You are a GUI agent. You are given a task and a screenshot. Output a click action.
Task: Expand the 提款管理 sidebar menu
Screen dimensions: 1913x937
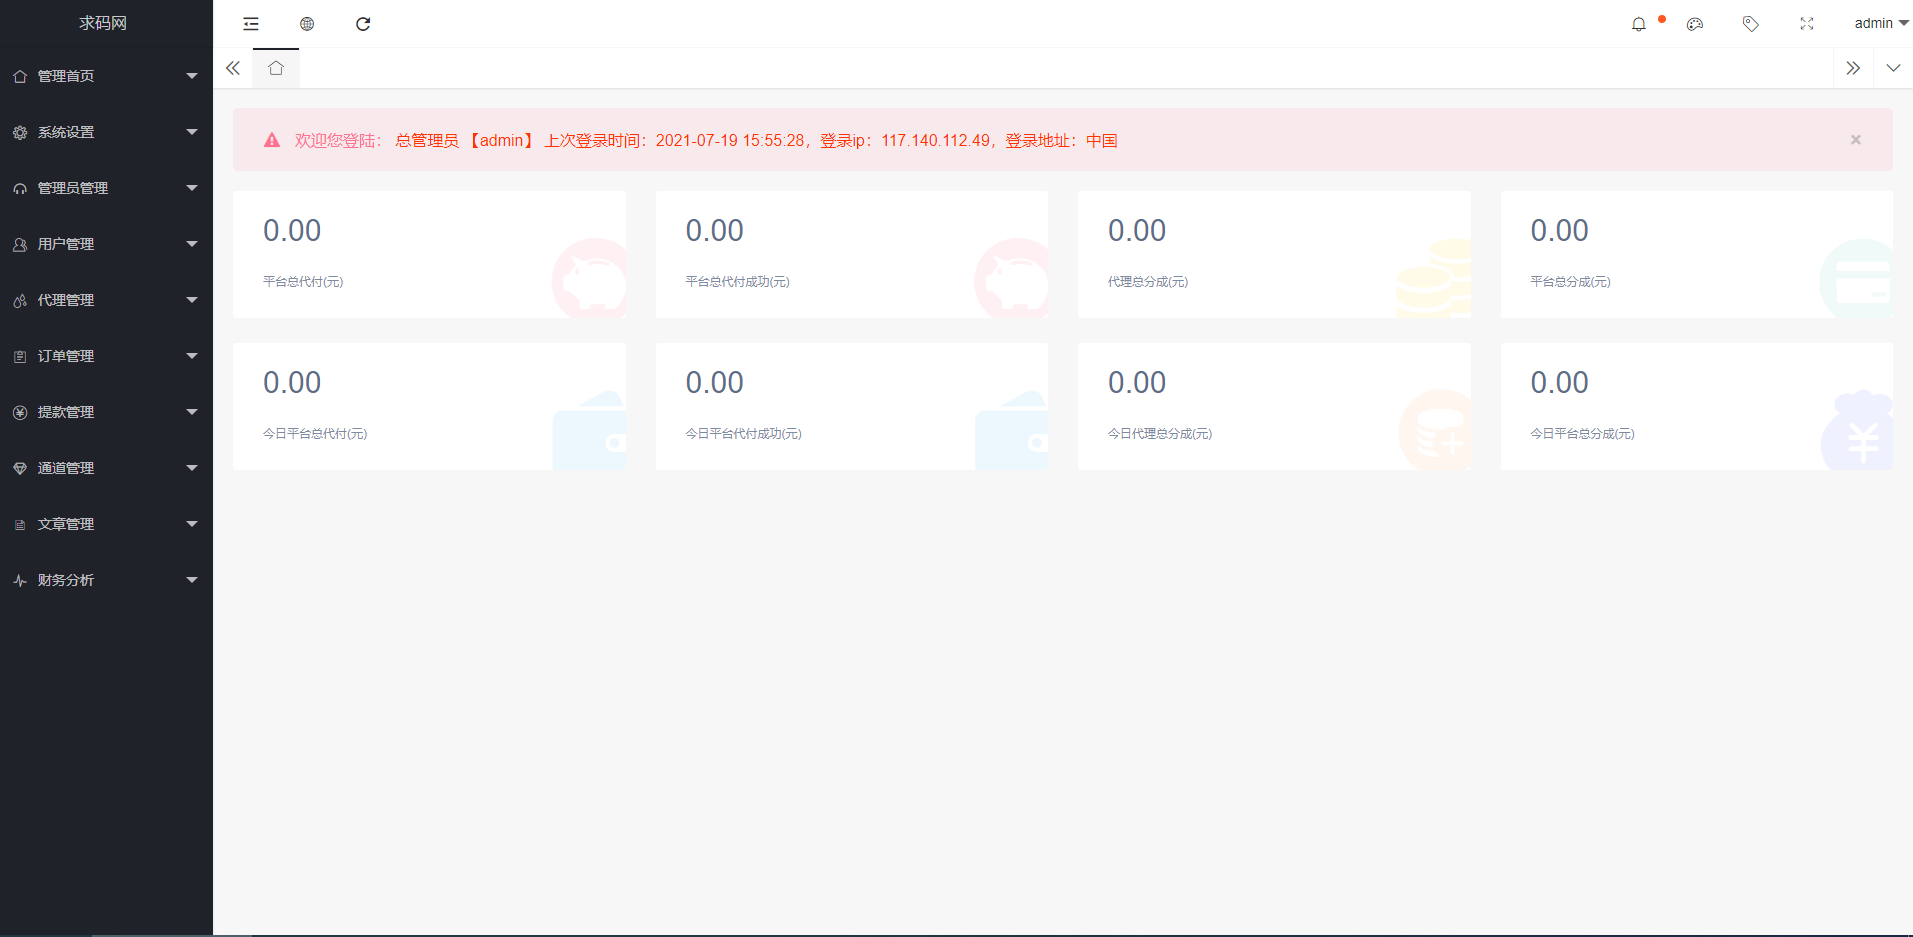click(x=106, y=412)
